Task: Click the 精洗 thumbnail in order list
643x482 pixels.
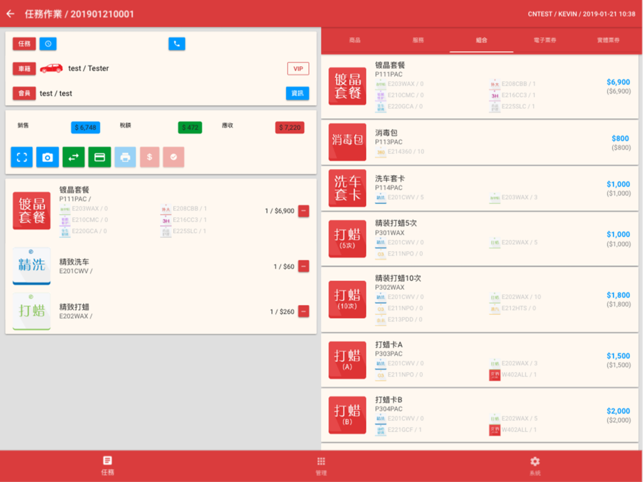Action: (32, 266)
